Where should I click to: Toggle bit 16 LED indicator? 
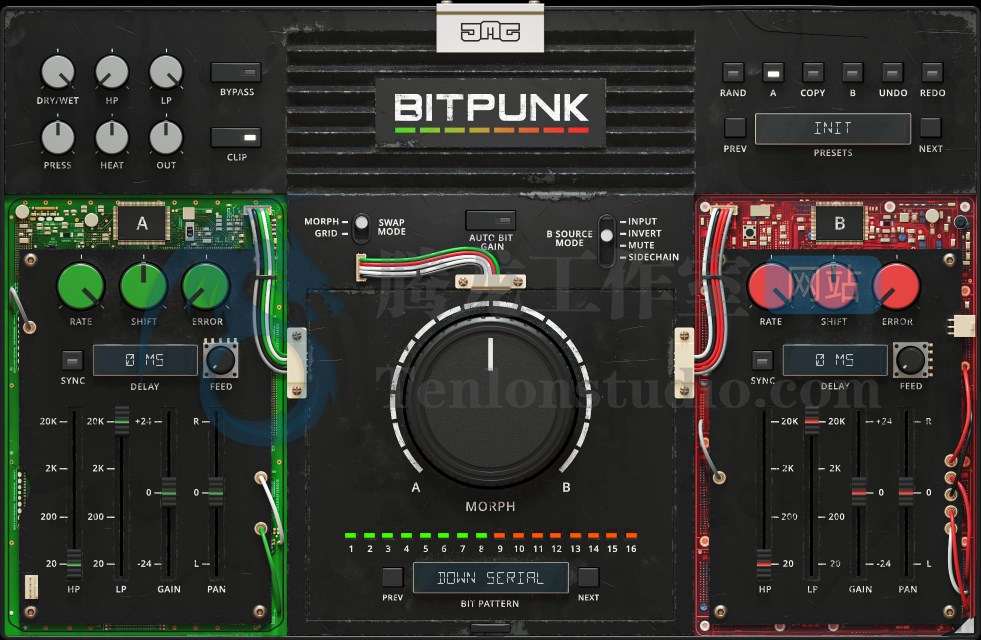point(631,536)
